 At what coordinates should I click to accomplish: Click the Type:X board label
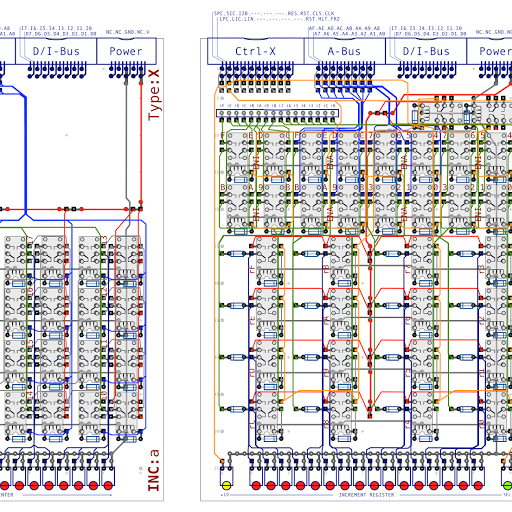pyautogui.click(x=154, y=95)
